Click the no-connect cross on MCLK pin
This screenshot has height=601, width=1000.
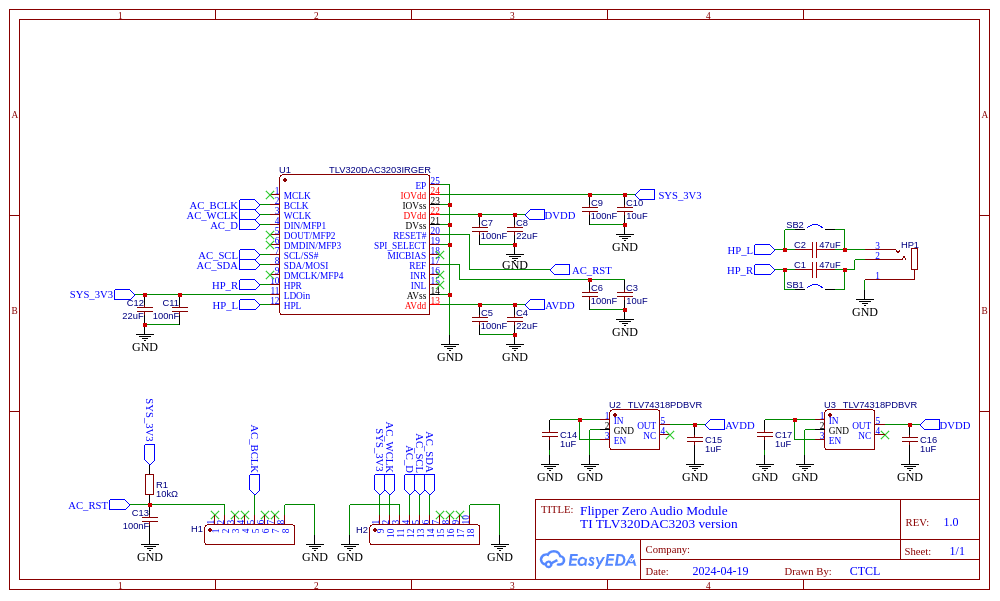coord(270,195)
